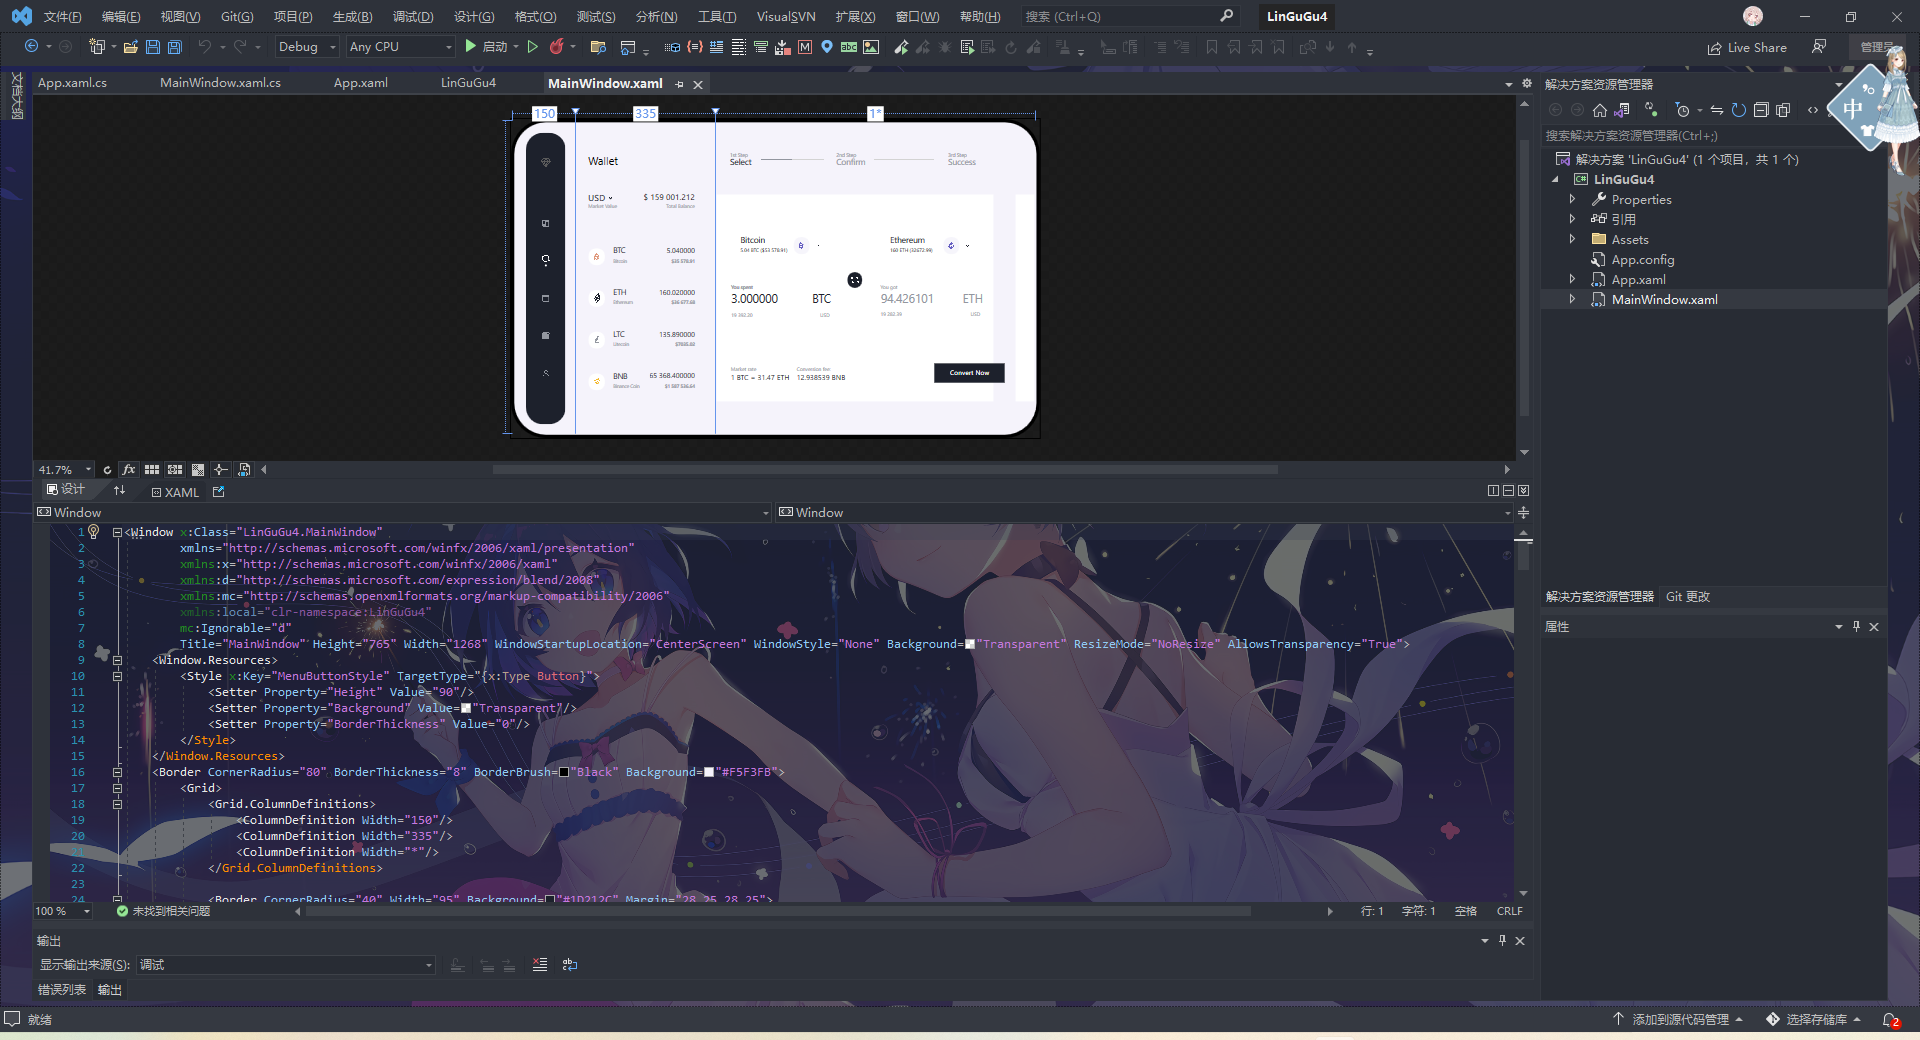
Task: Open the 生成(B) Build menu
Action: [x=352, y=17]
